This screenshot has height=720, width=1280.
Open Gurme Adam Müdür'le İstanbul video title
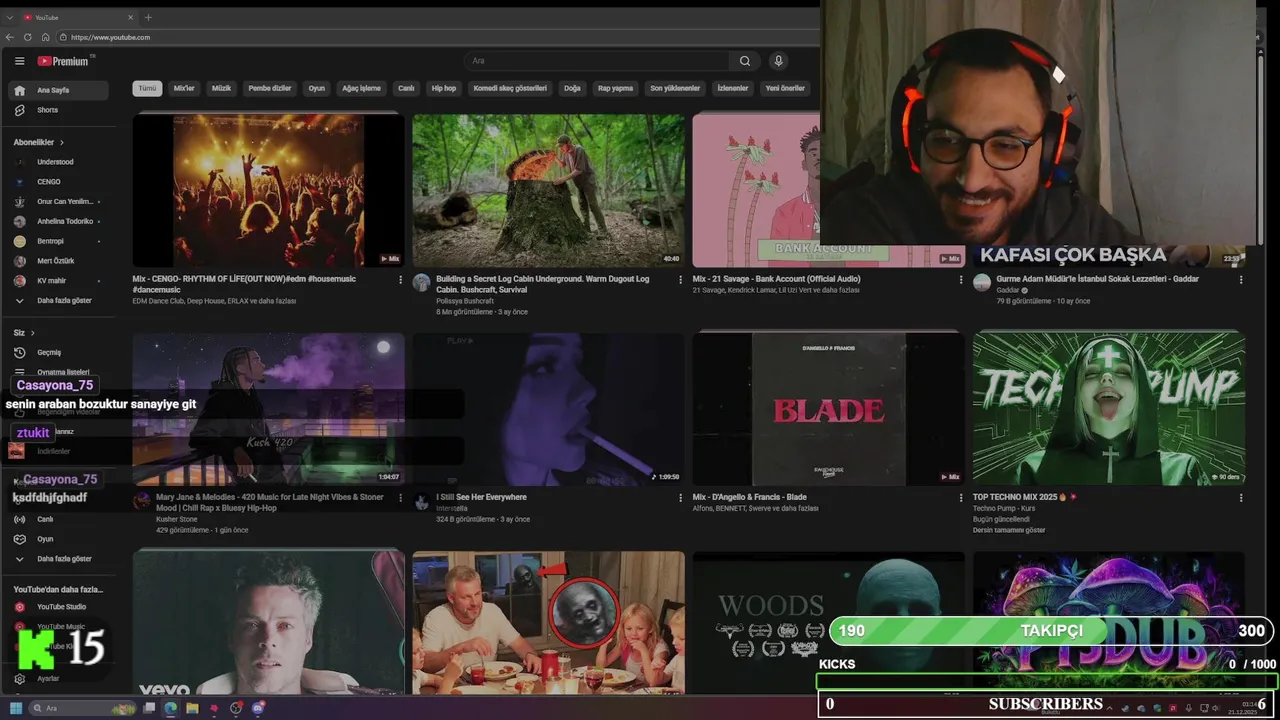1097,279
